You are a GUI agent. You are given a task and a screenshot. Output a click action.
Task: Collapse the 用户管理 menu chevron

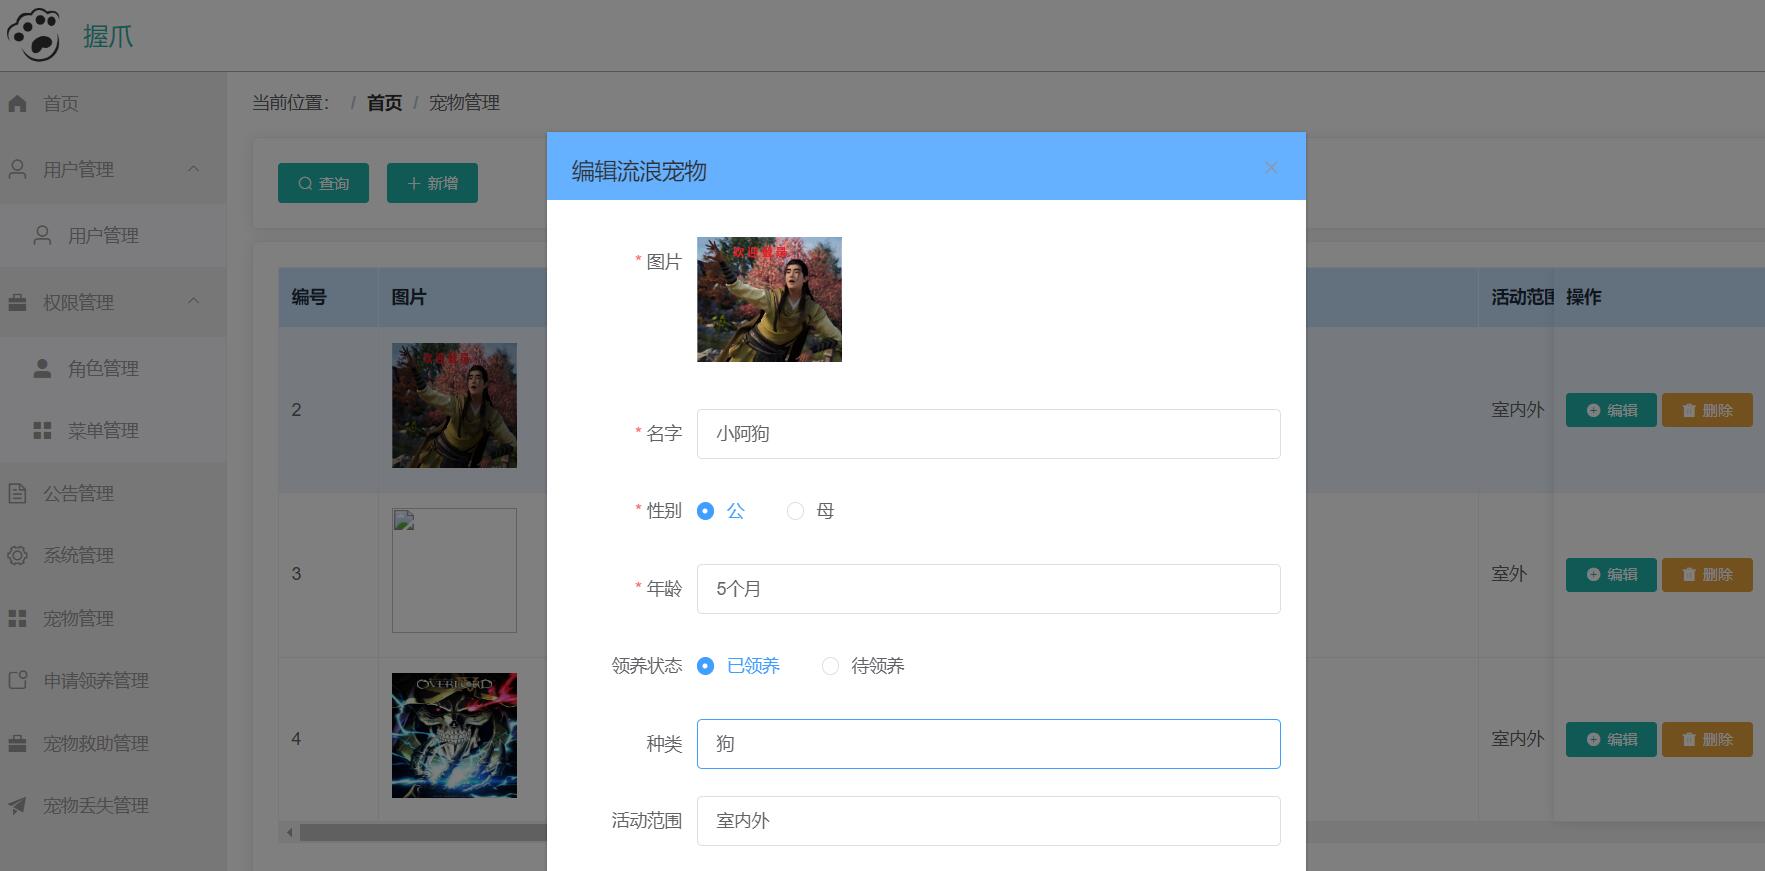pos(194,169)
